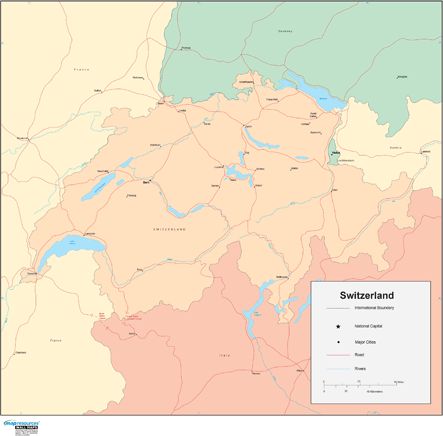
Task: Click the Schaffhausen city label
Action: point(246,82)
